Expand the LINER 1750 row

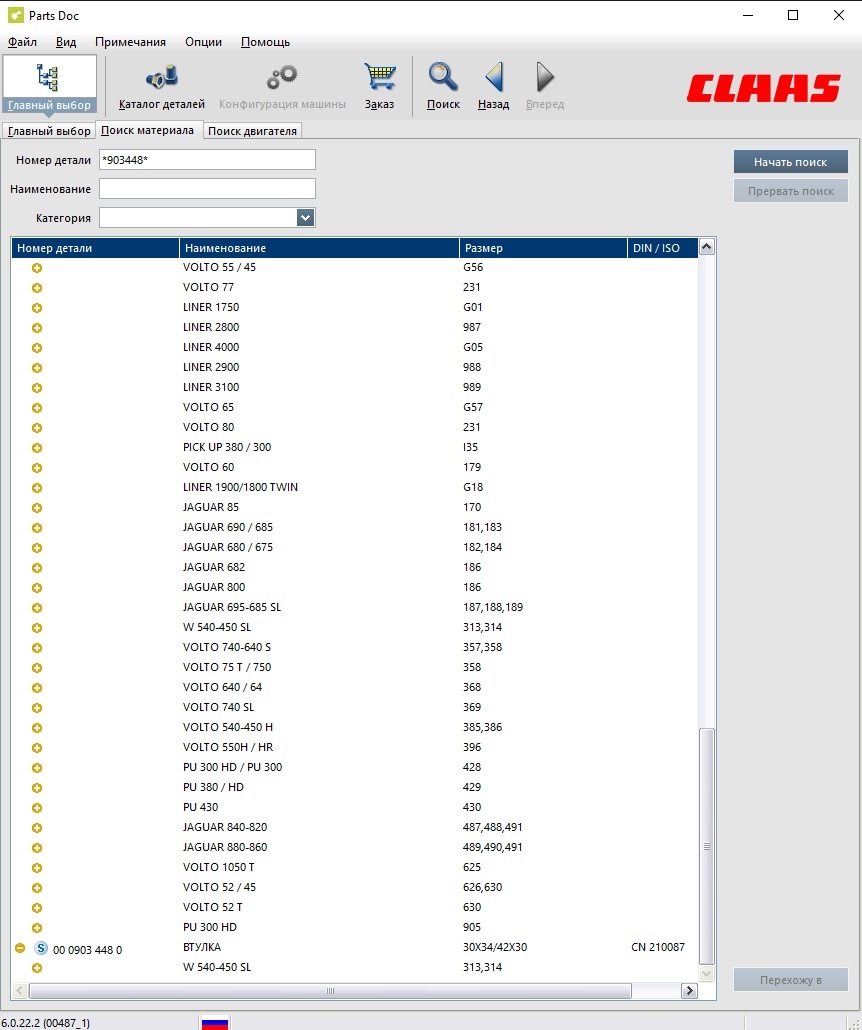pyautogui.click(x=37, y=308)
